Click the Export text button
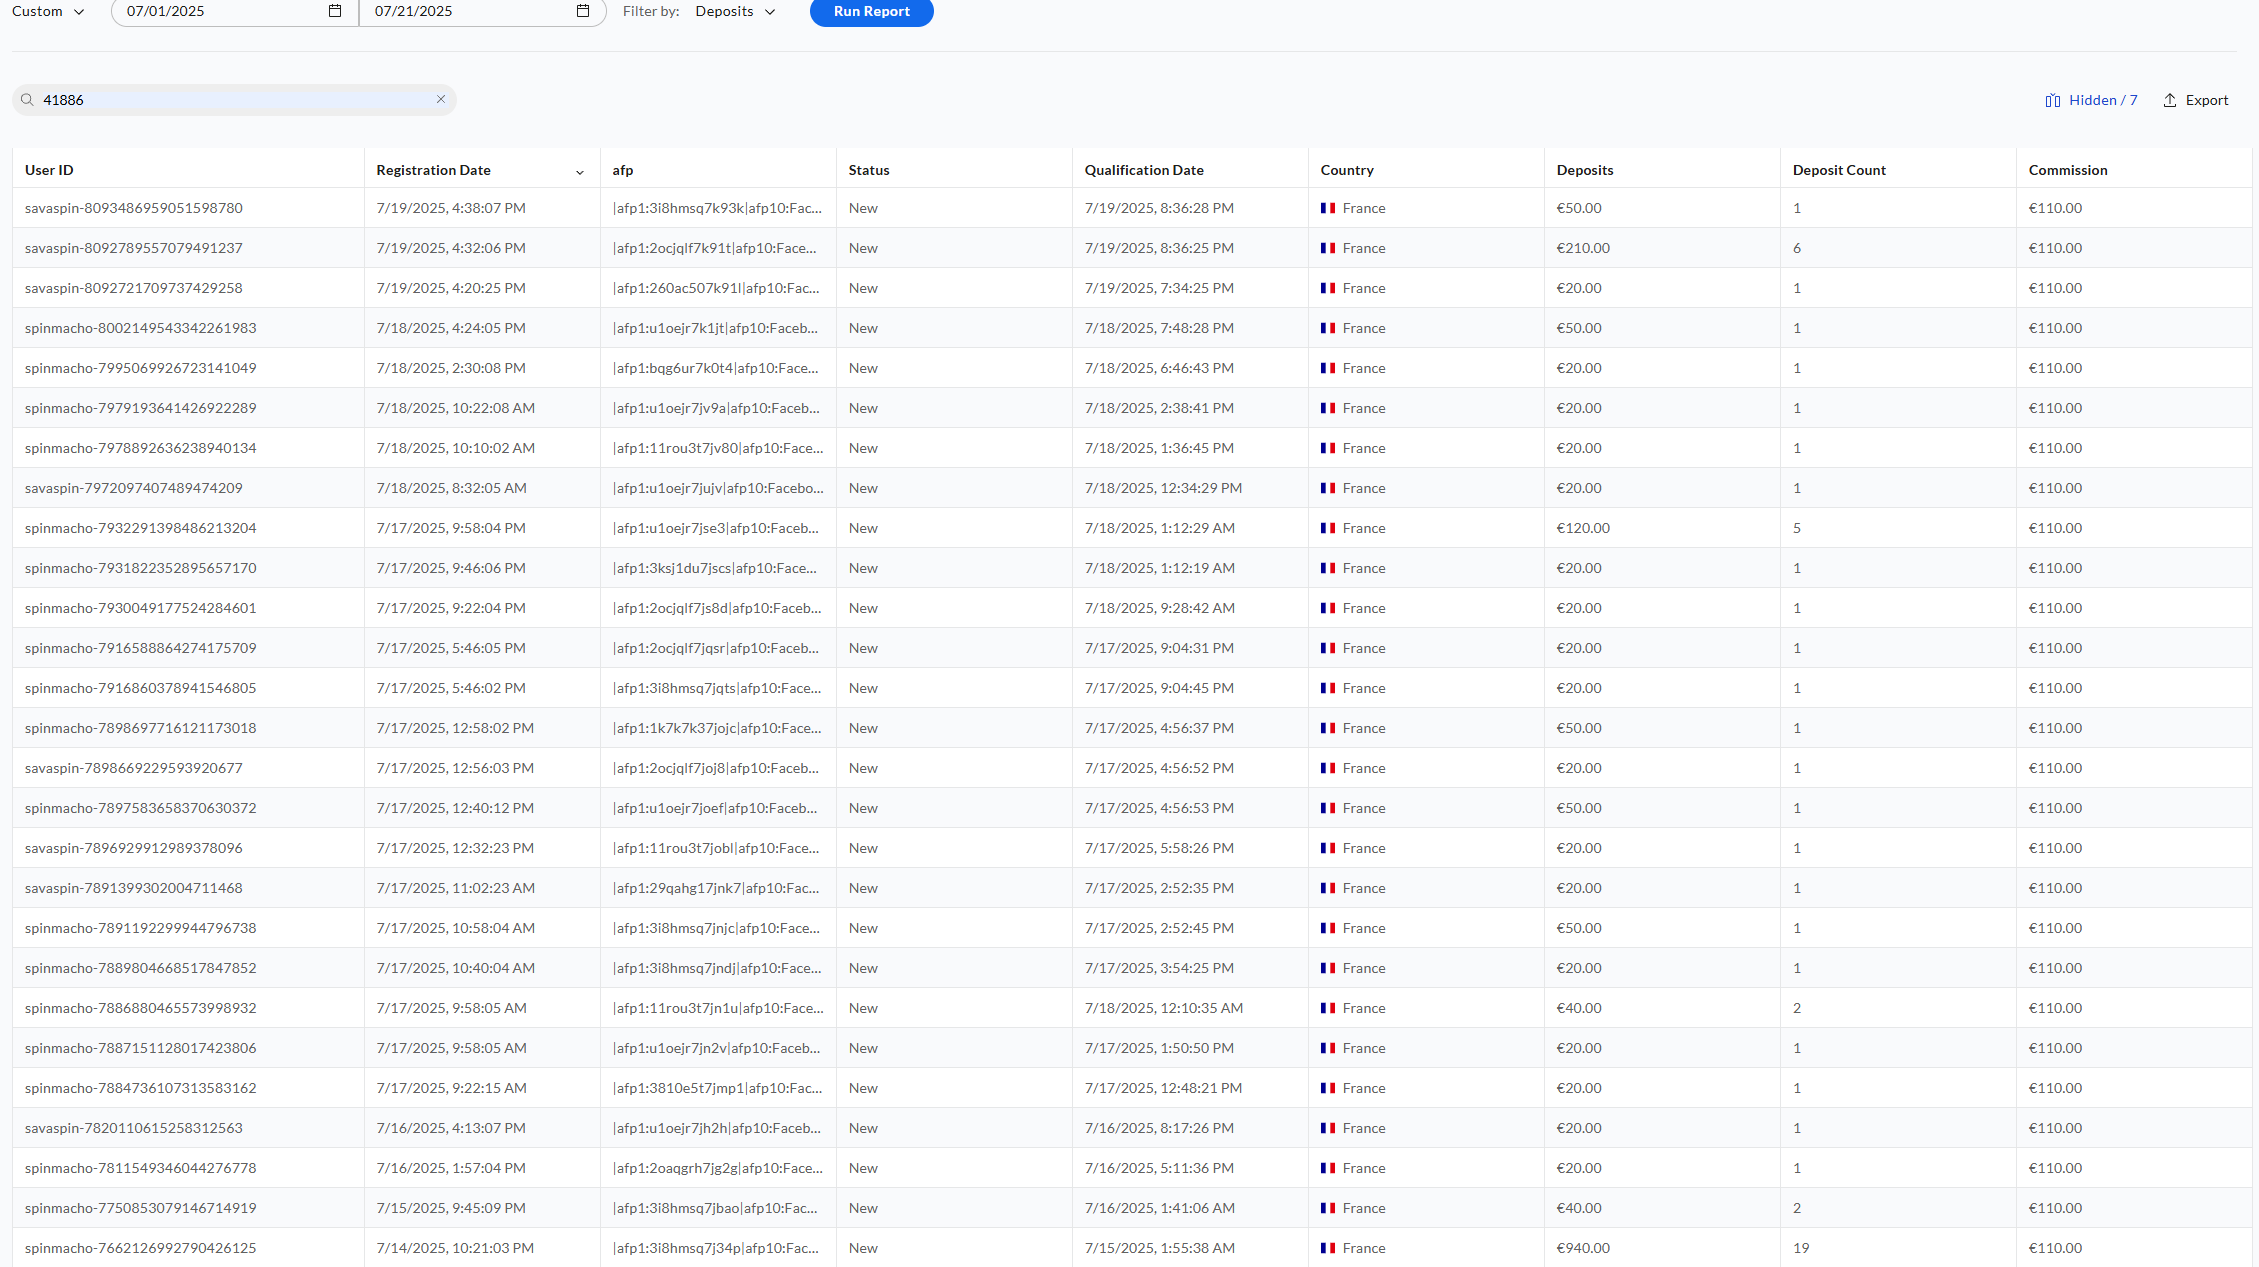2259x1267 pixels. [x=2207, y=100]
